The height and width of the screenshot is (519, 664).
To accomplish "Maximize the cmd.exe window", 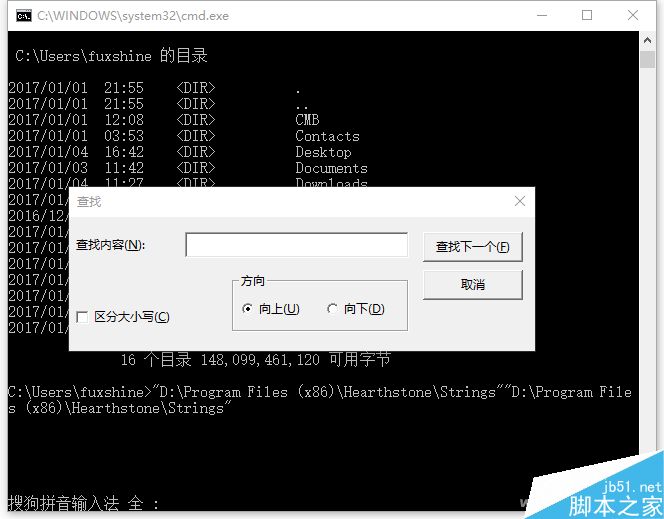I will click(587, 15).
